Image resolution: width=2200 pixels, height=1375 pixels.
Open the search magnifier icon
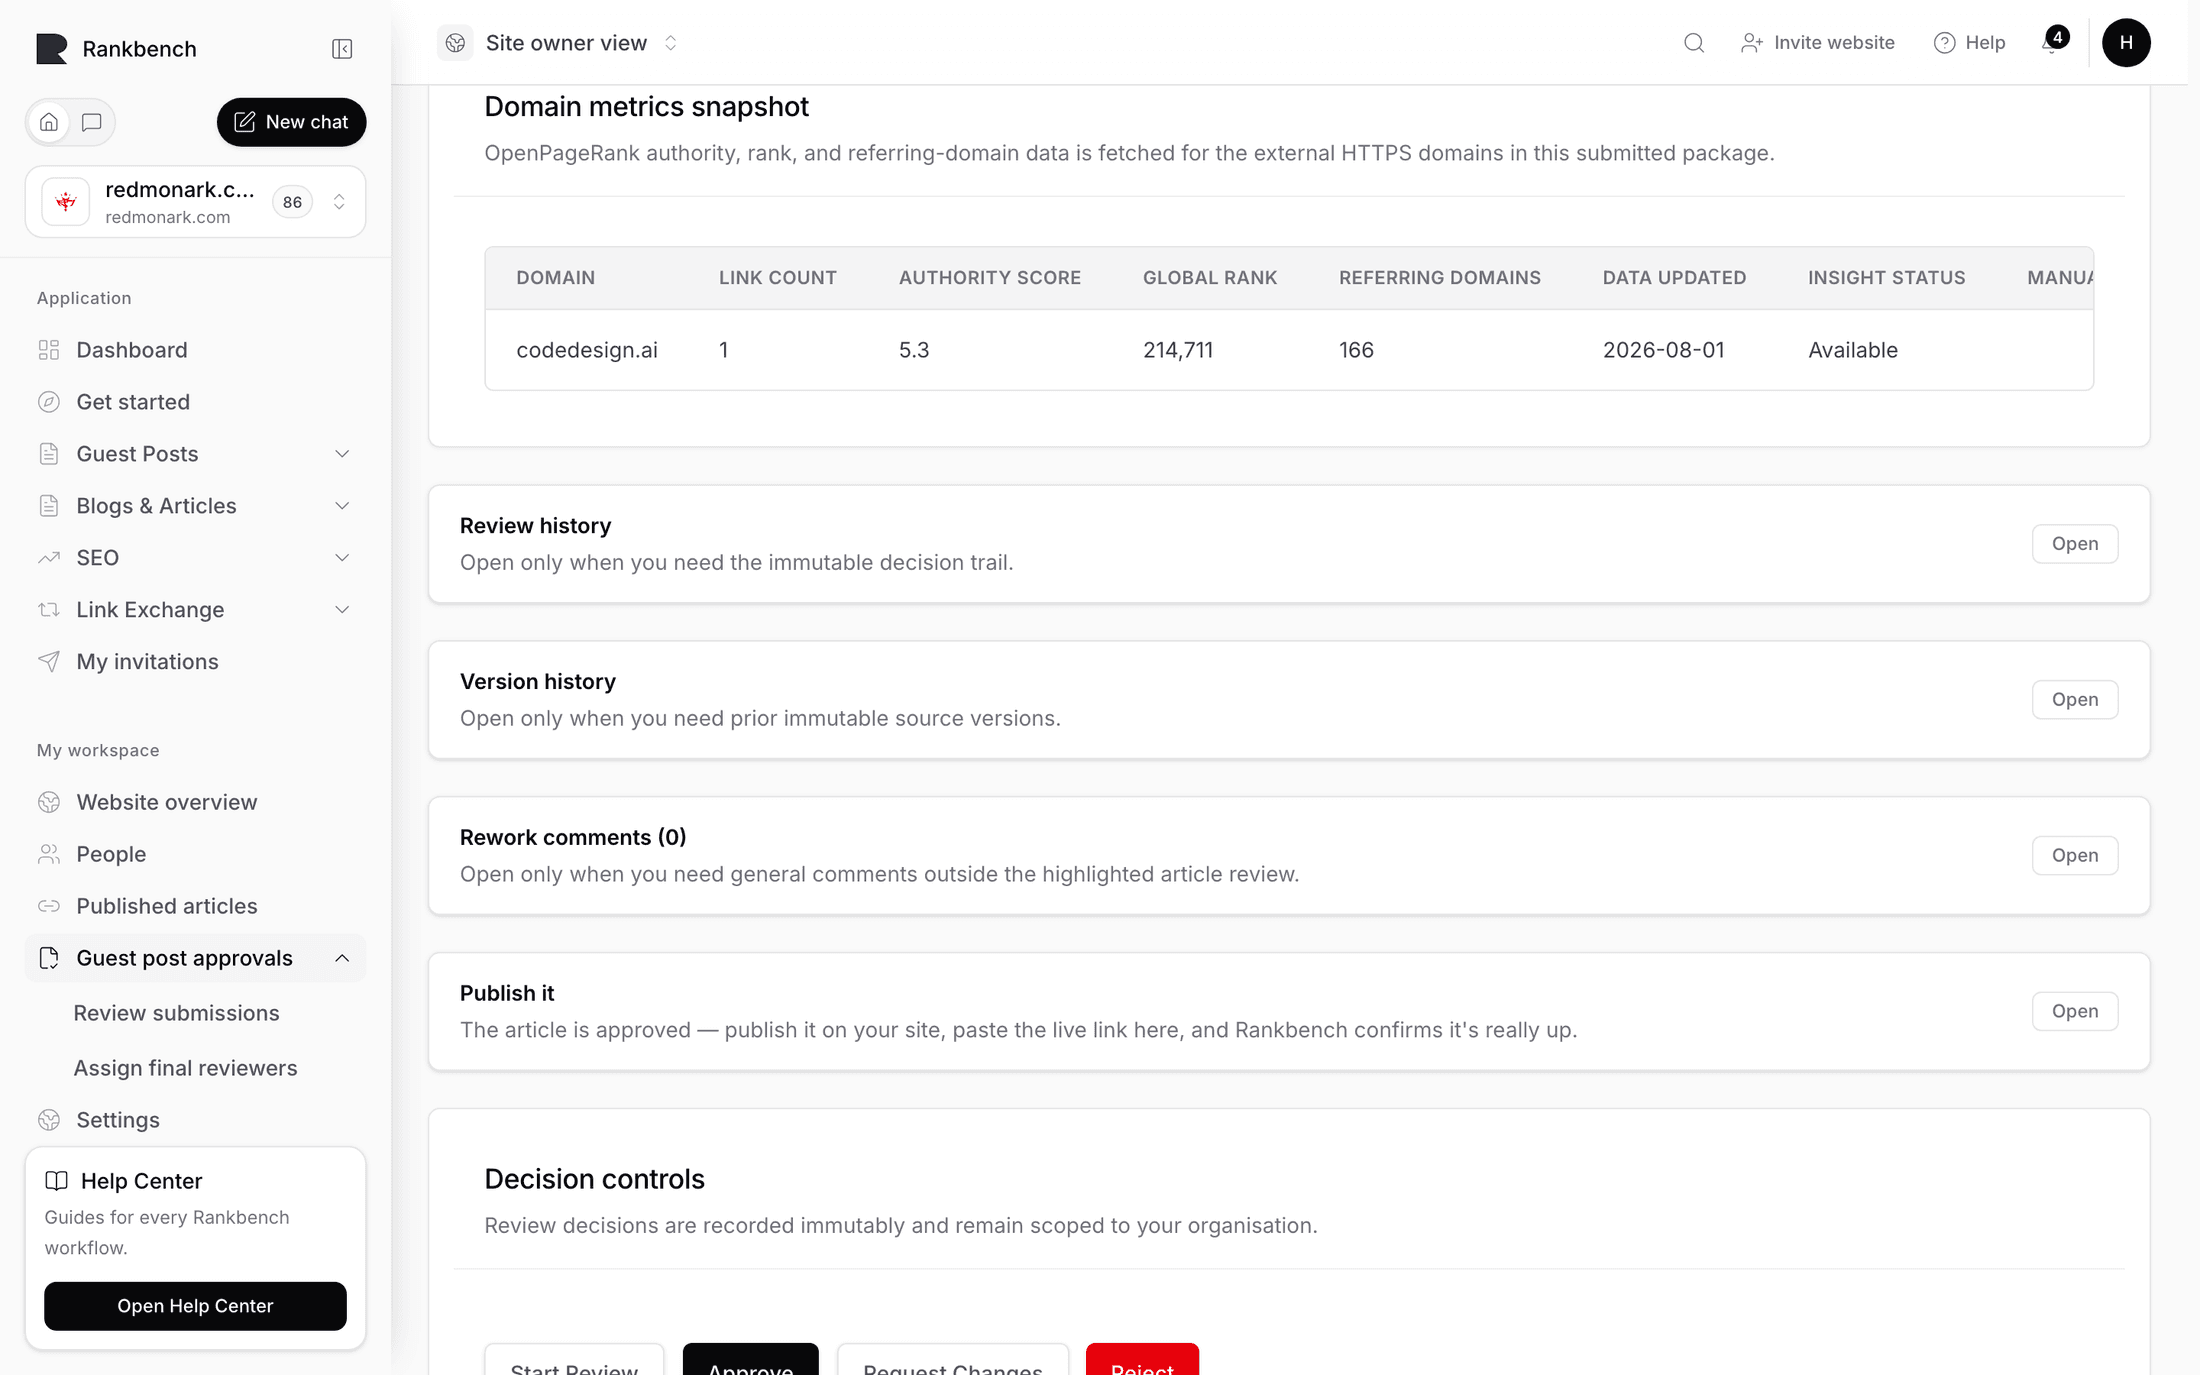coord(1694,43)
